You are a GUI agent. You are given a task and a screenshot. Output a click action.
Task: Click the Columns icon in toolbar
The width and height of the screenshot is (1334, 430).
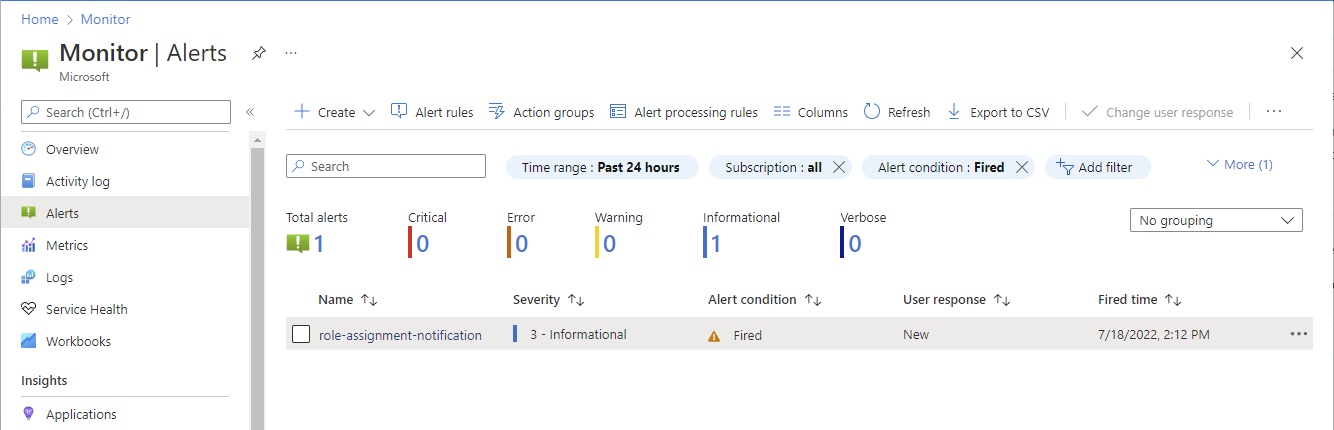[x=782, y=112]
